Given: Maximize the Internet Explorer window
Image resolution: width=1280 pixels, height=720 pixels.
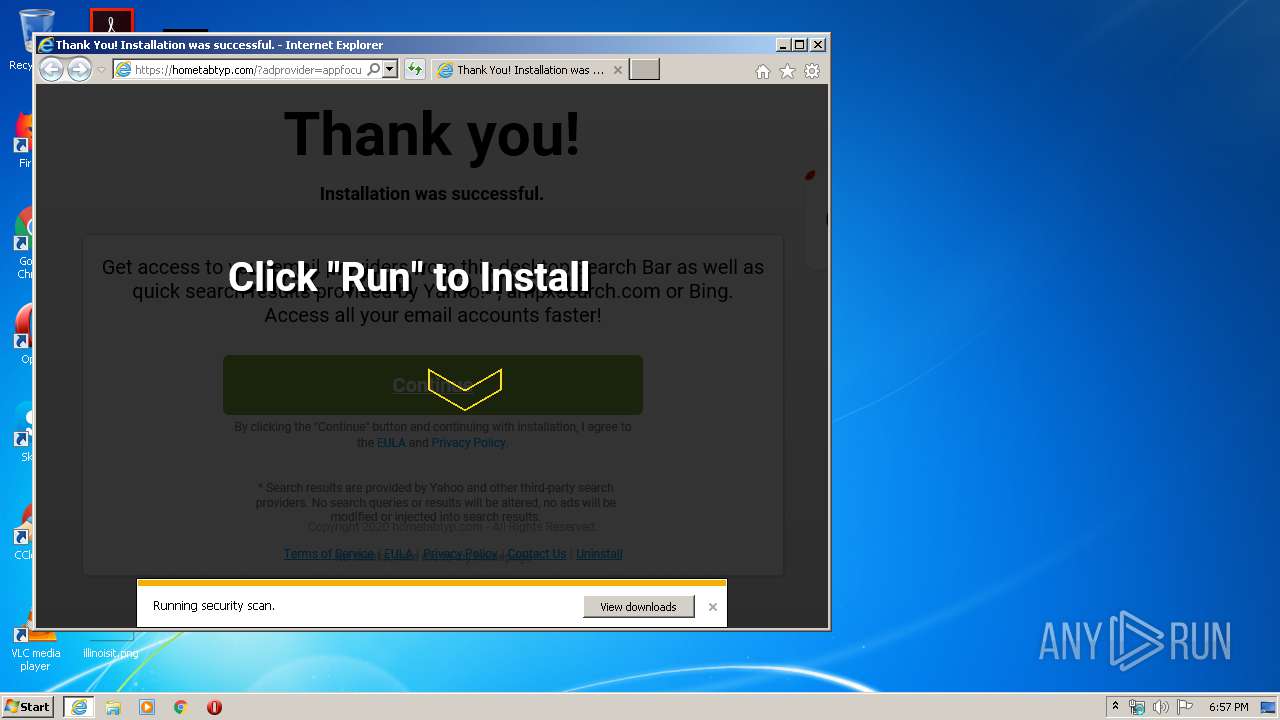Looking at the screenshot, I should coord(800,45).
